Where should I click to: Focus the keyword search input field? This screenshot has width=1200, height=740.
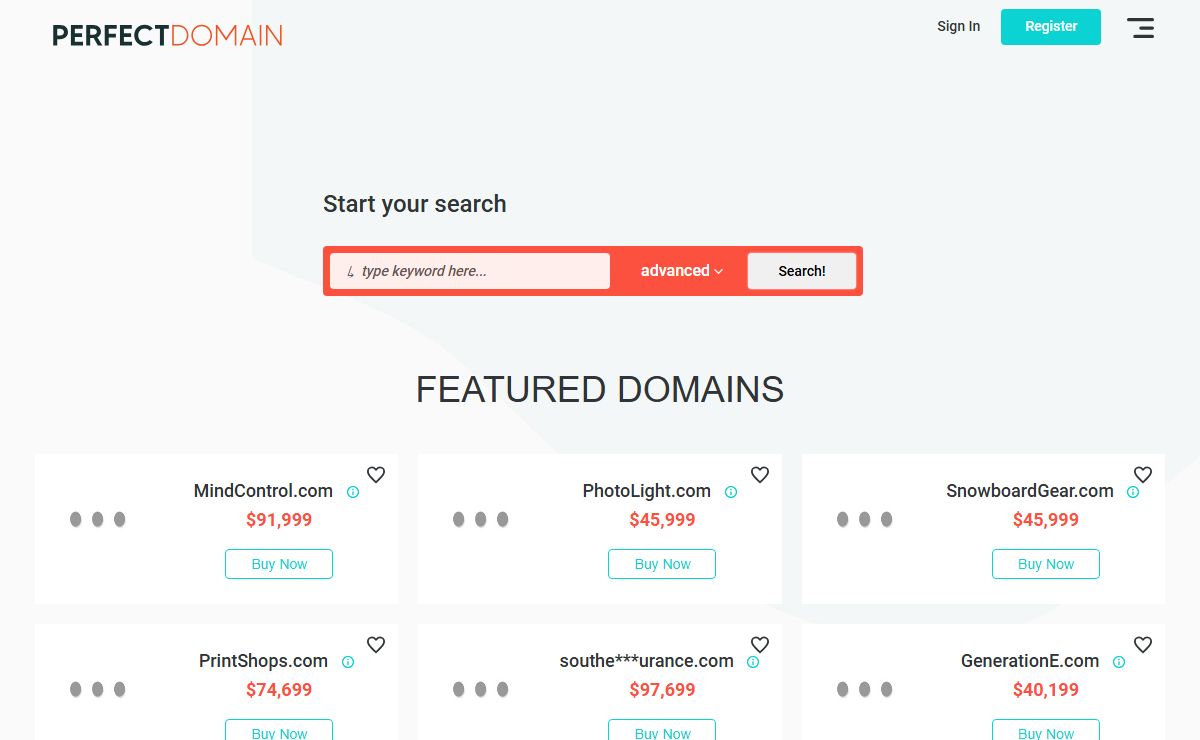point(470,271)
